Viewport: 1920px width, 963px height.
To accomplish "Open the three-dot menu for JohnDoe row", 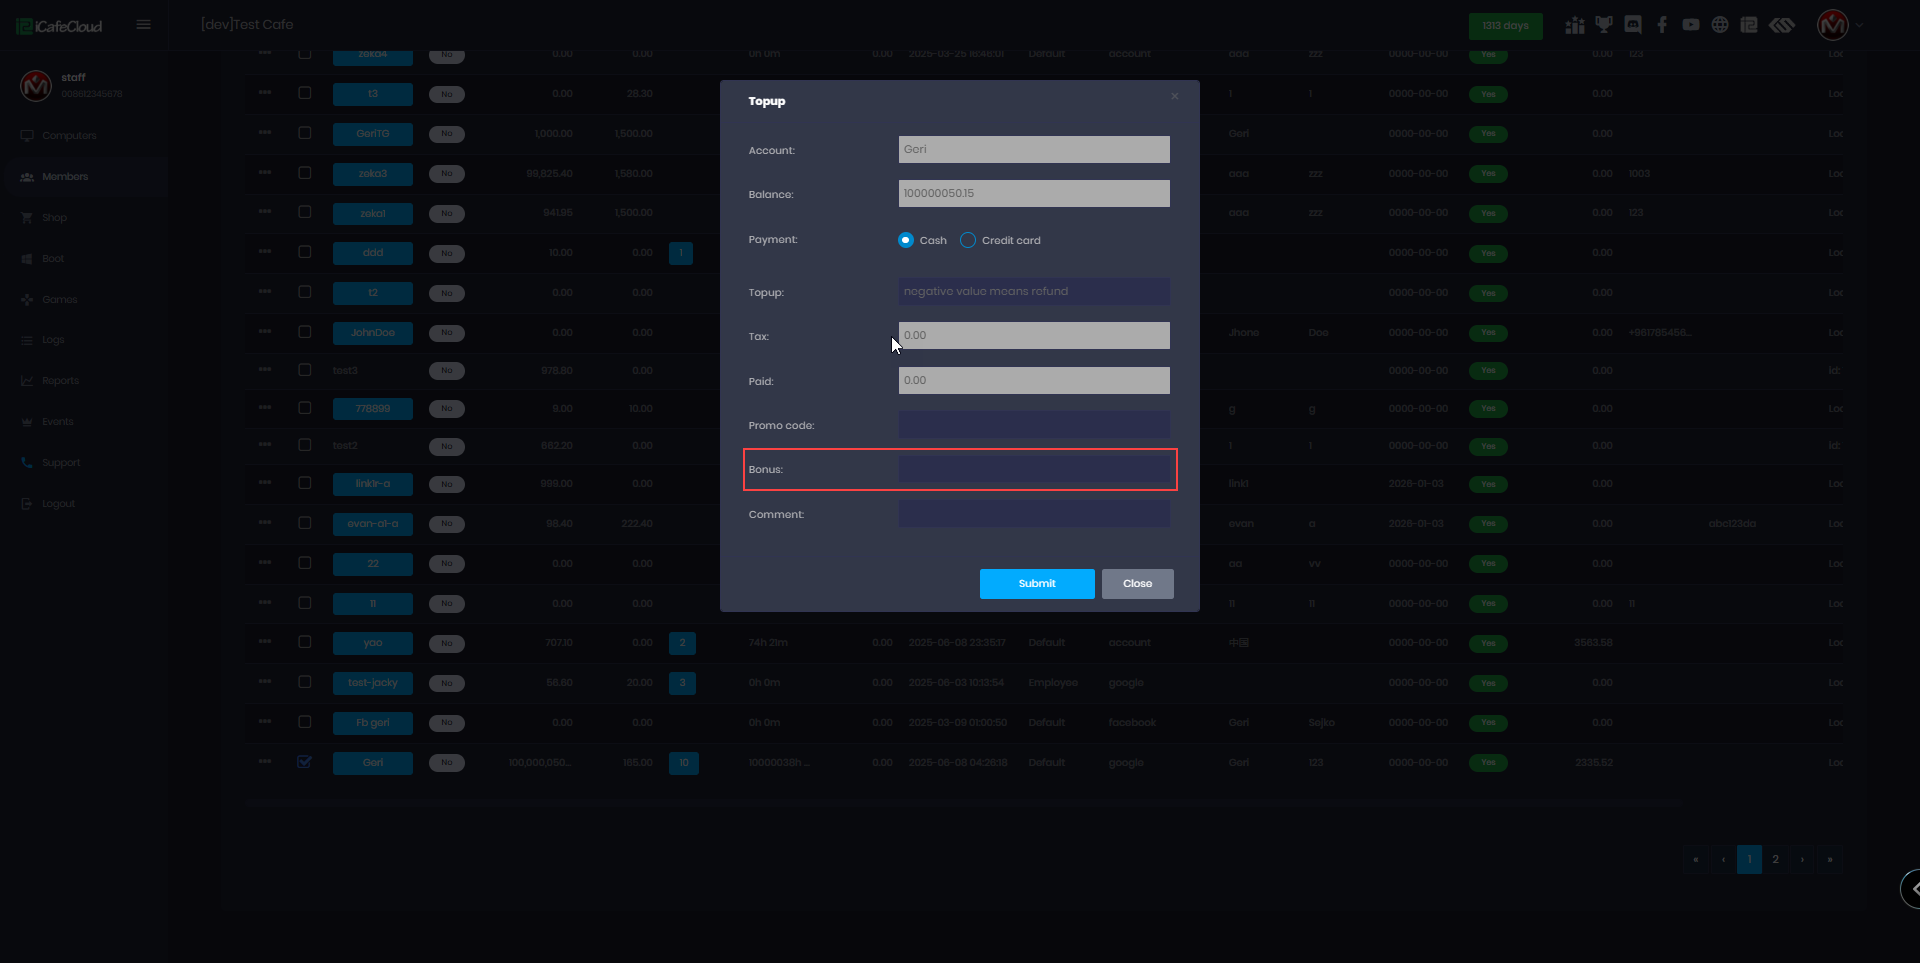I will pos(265,331).
